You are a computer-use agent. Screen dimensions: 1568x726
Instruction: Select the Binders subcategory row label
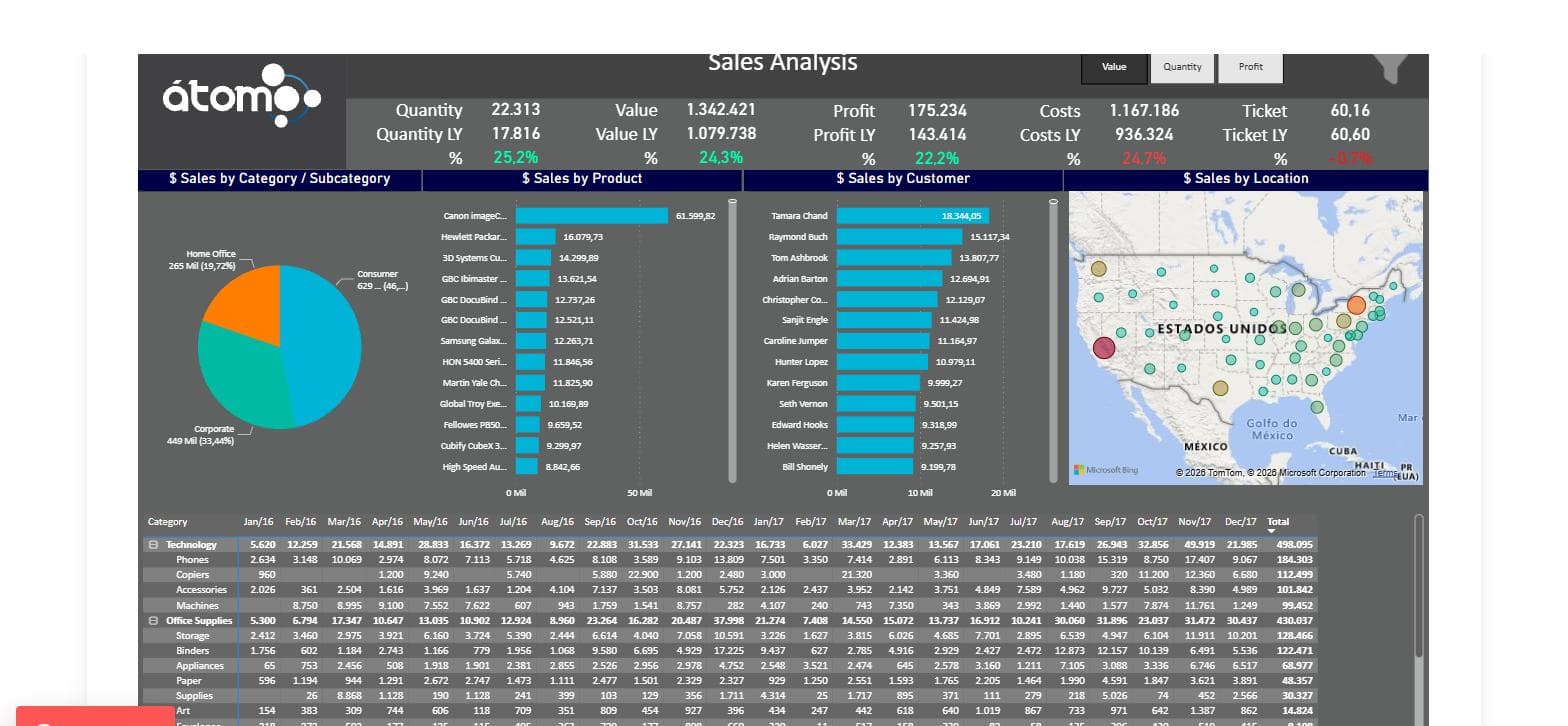[x=193, y=651]
